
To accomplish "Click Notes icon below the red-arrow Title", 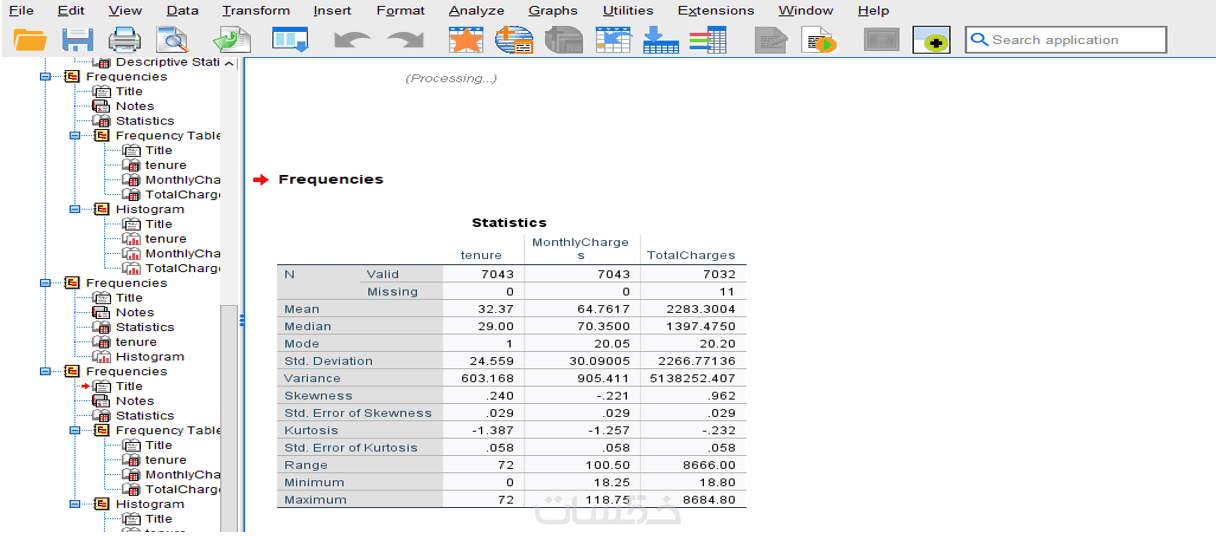I will point(102,401).
